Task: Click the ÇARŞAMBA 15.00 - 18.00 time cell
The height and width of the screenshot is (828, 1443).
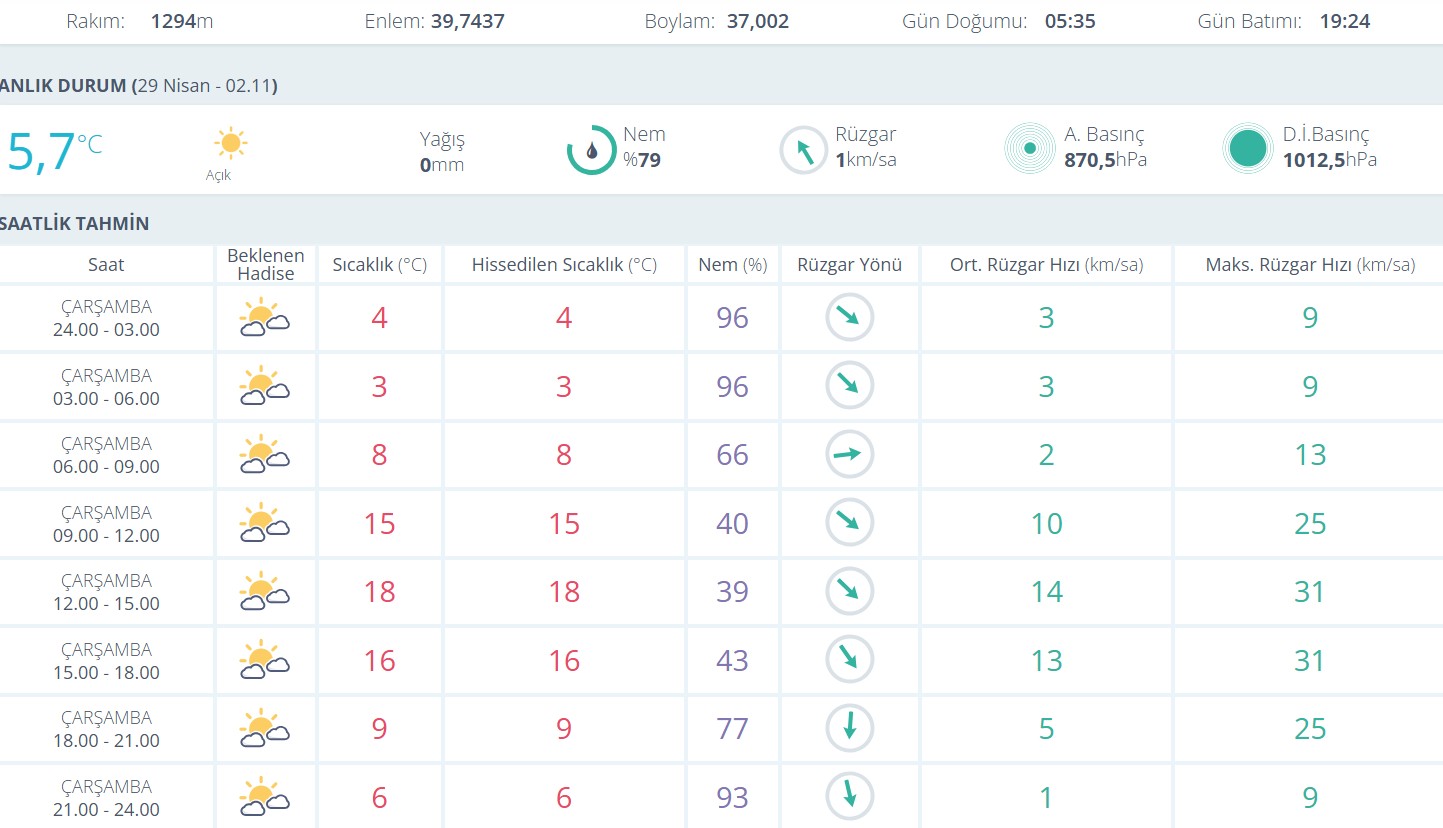Action: click(x=106, y=661)
